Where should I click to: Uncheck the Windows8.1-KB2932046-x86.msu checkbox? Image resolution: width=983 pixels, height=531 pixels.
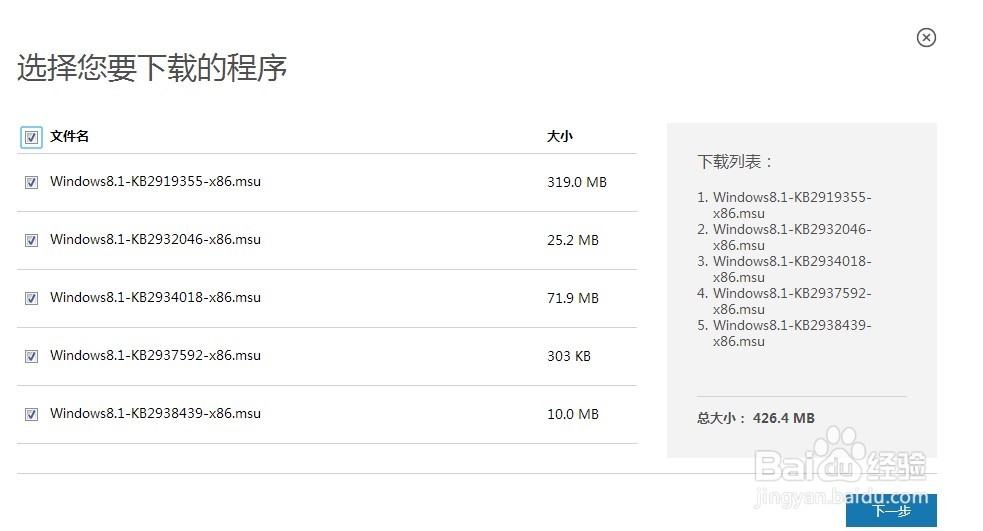31,240
